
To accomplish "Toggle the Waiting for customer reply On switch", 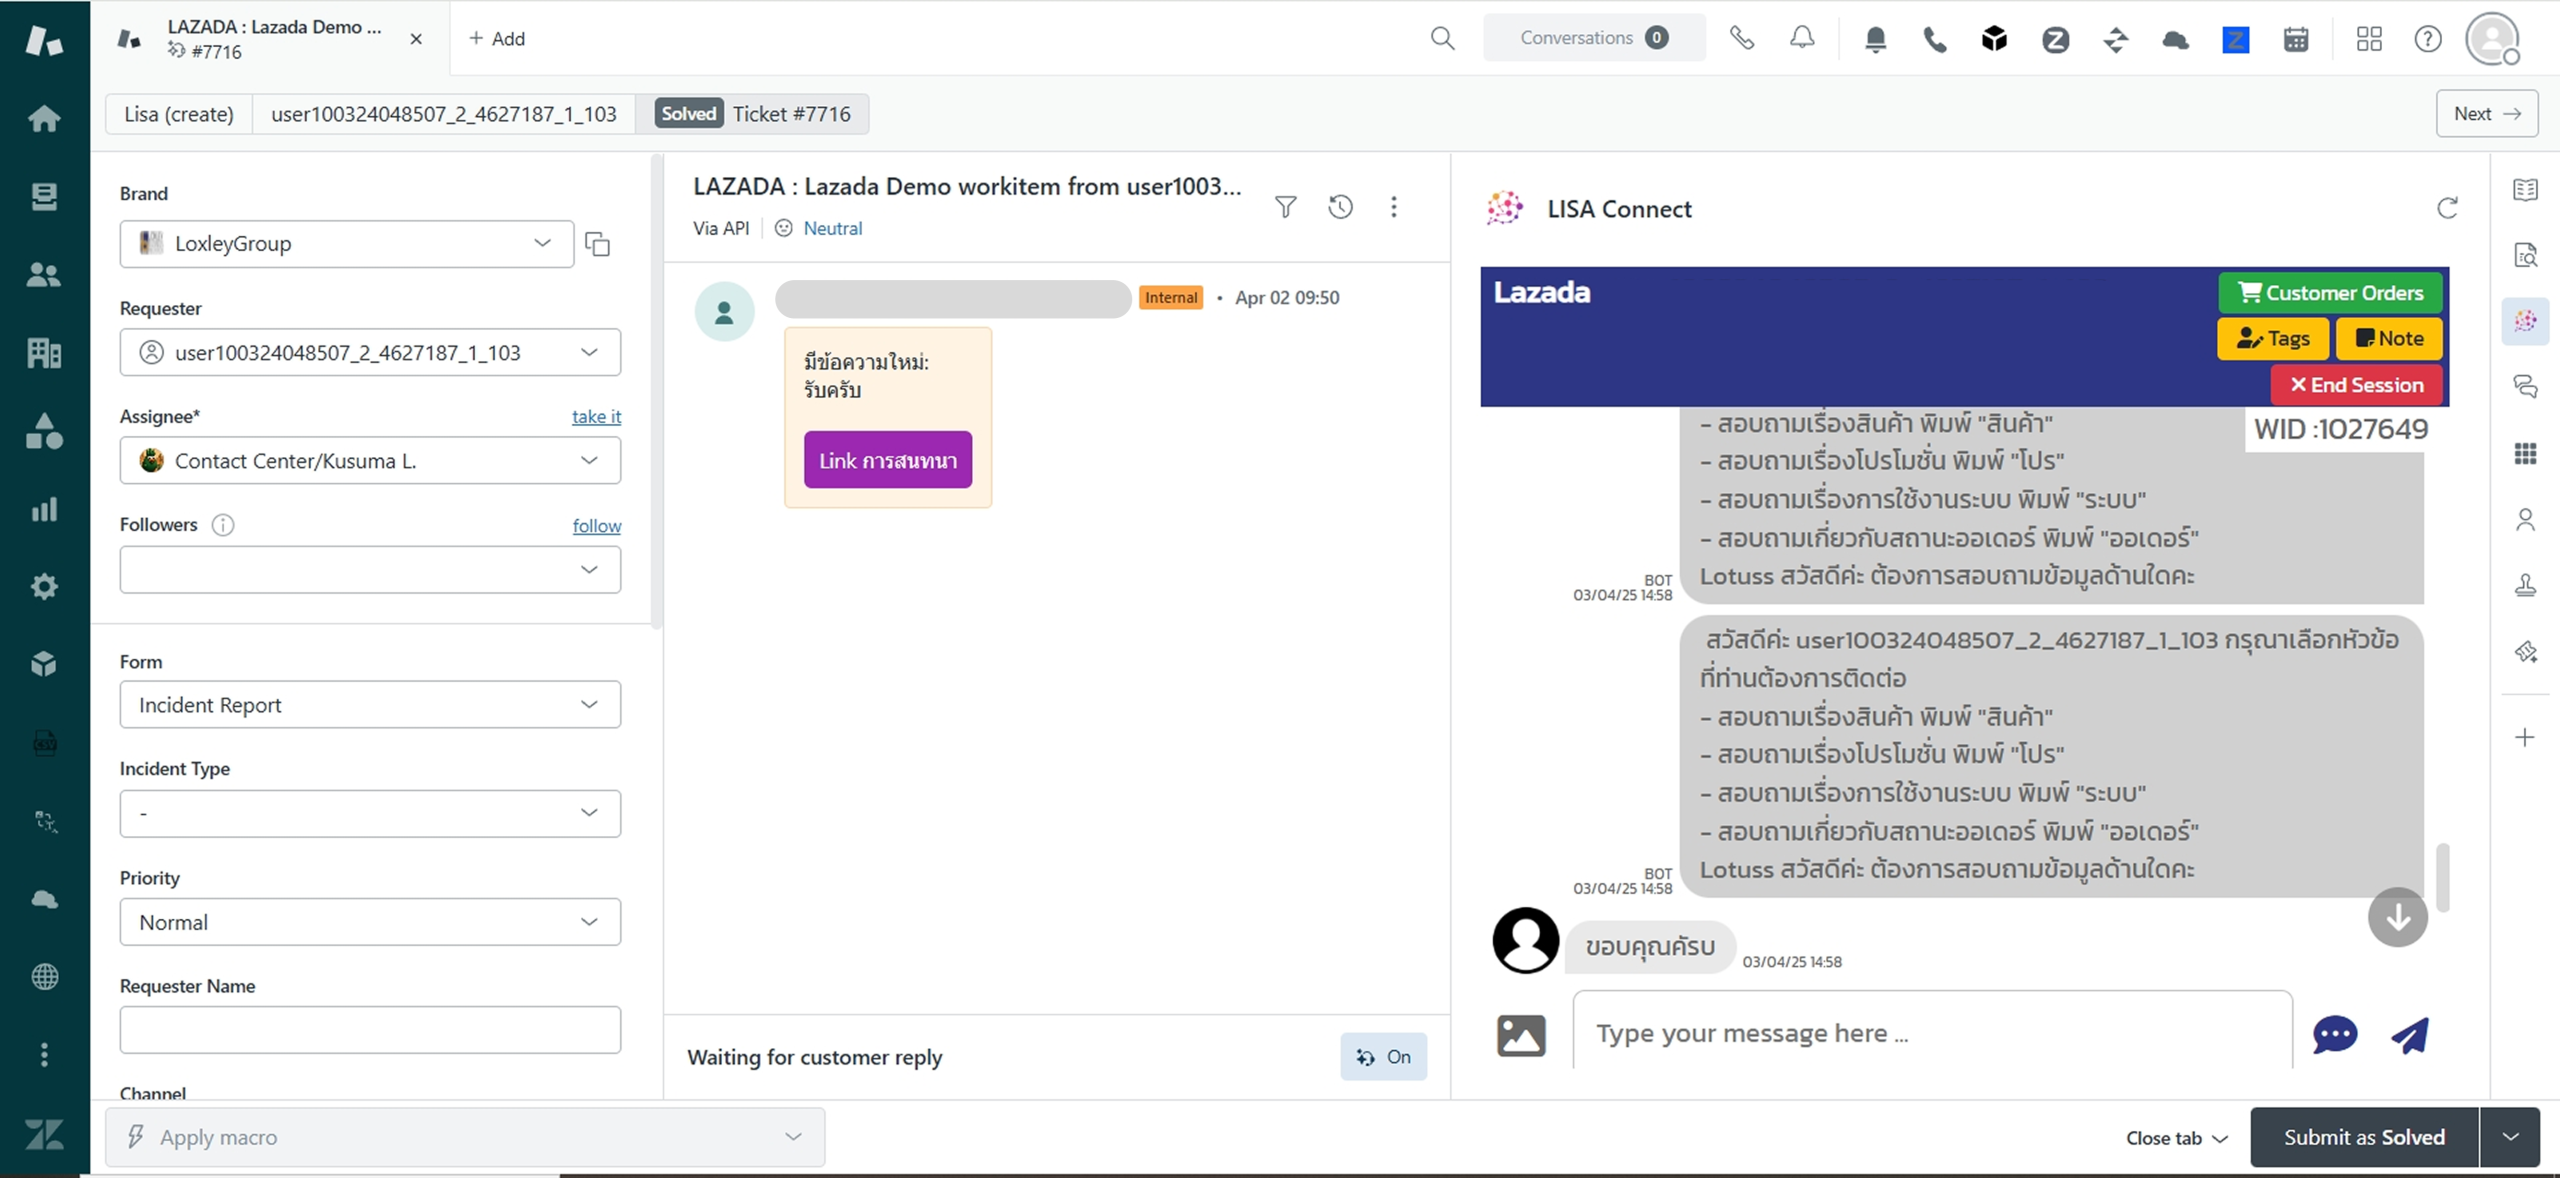I will click(1383, 1057).
